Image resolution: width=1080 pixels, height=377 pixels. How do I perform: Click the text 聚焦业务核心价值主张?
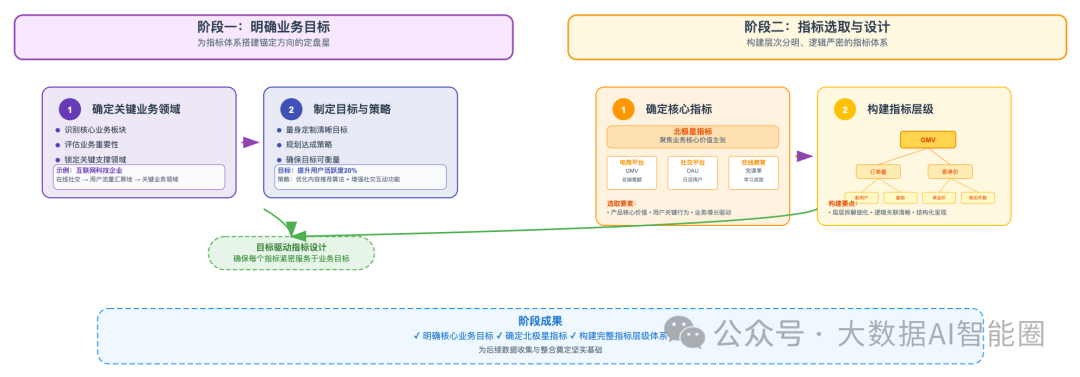(692, 140)
